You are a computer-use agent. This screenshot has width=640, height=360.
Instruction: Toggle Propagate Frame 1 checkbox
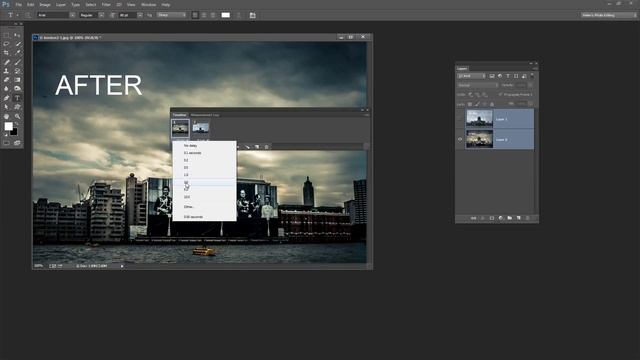(x=500, y=94)
